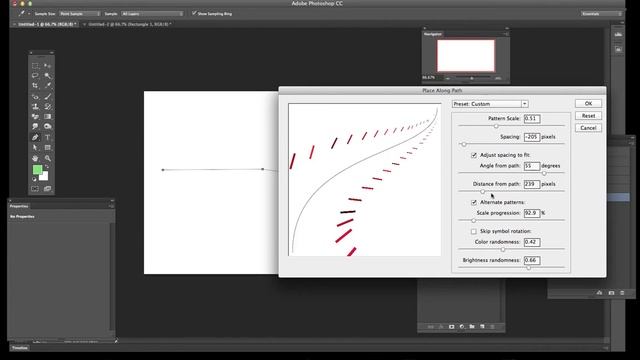Change screen mode from toolbox

47,189
